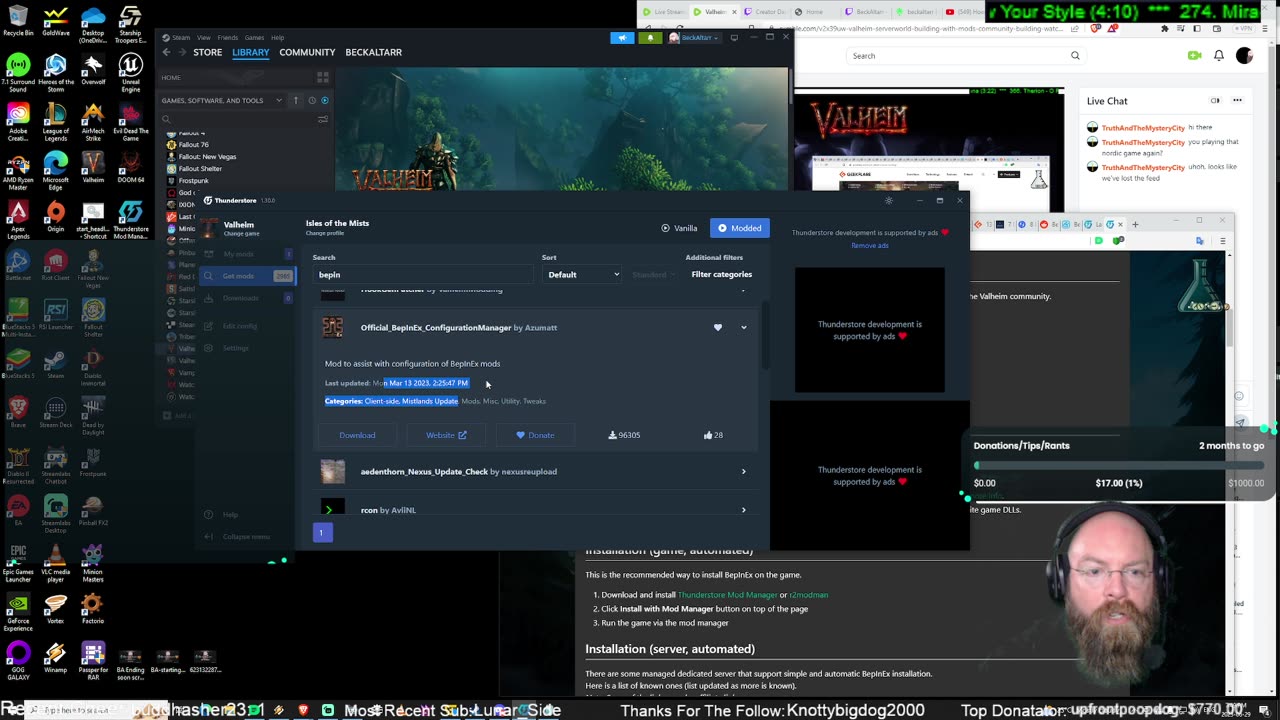Open Vortex desktop shortcut
The height and width of the screenshot is (720, 1280).
(56, 609)
